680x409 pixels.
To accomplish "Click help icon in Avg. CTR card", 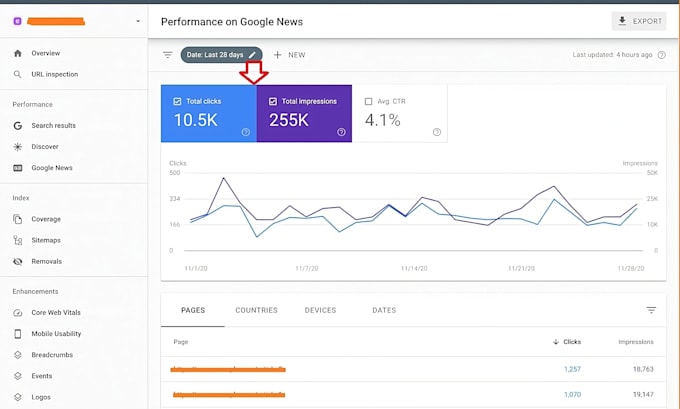I will point(437,132).
